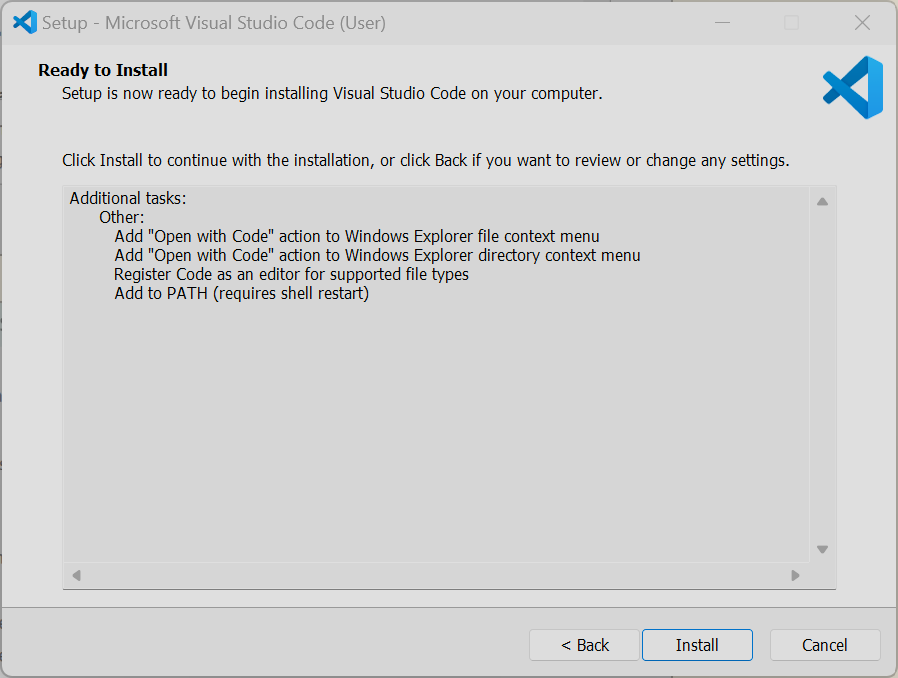Click the VS Code icon in title bar

click(25, 22)
